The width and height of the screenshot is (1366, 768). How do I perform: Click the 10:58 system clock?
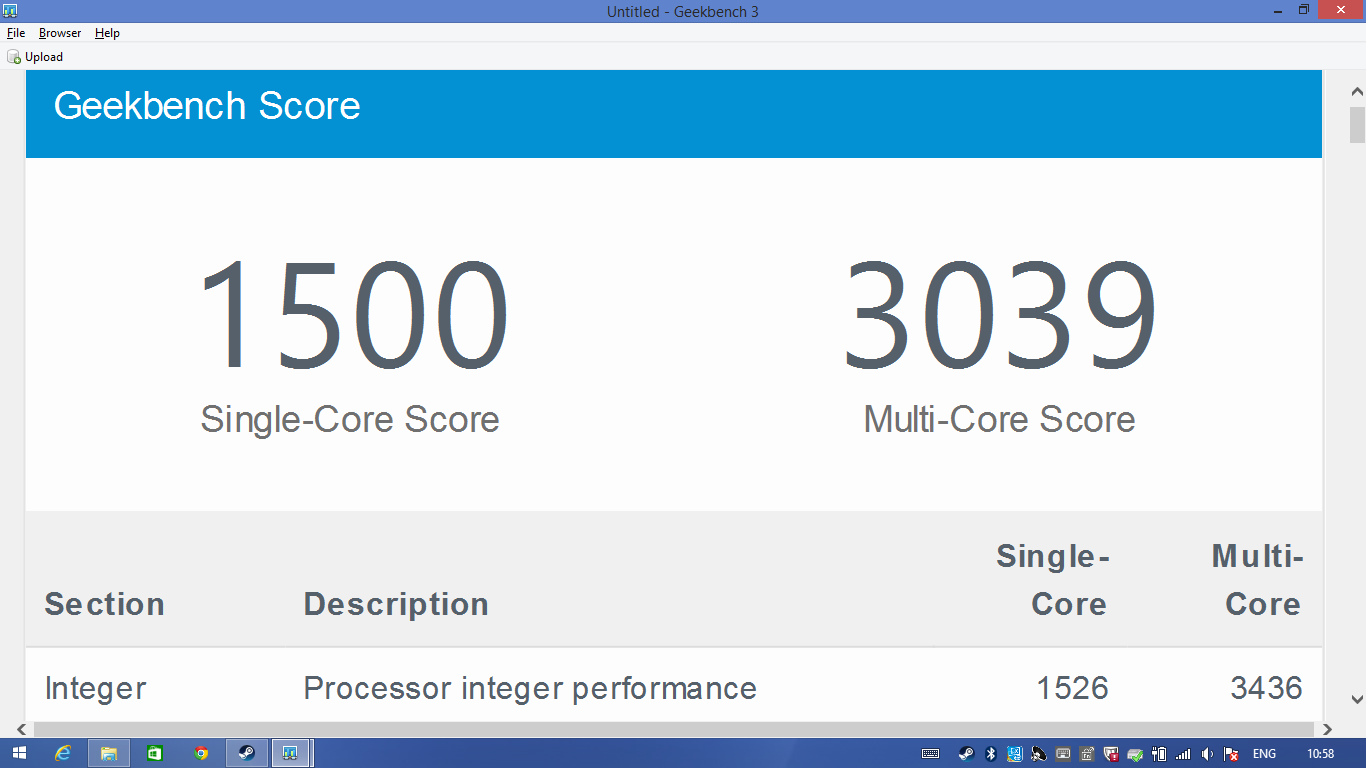(x=1320, y=754)
